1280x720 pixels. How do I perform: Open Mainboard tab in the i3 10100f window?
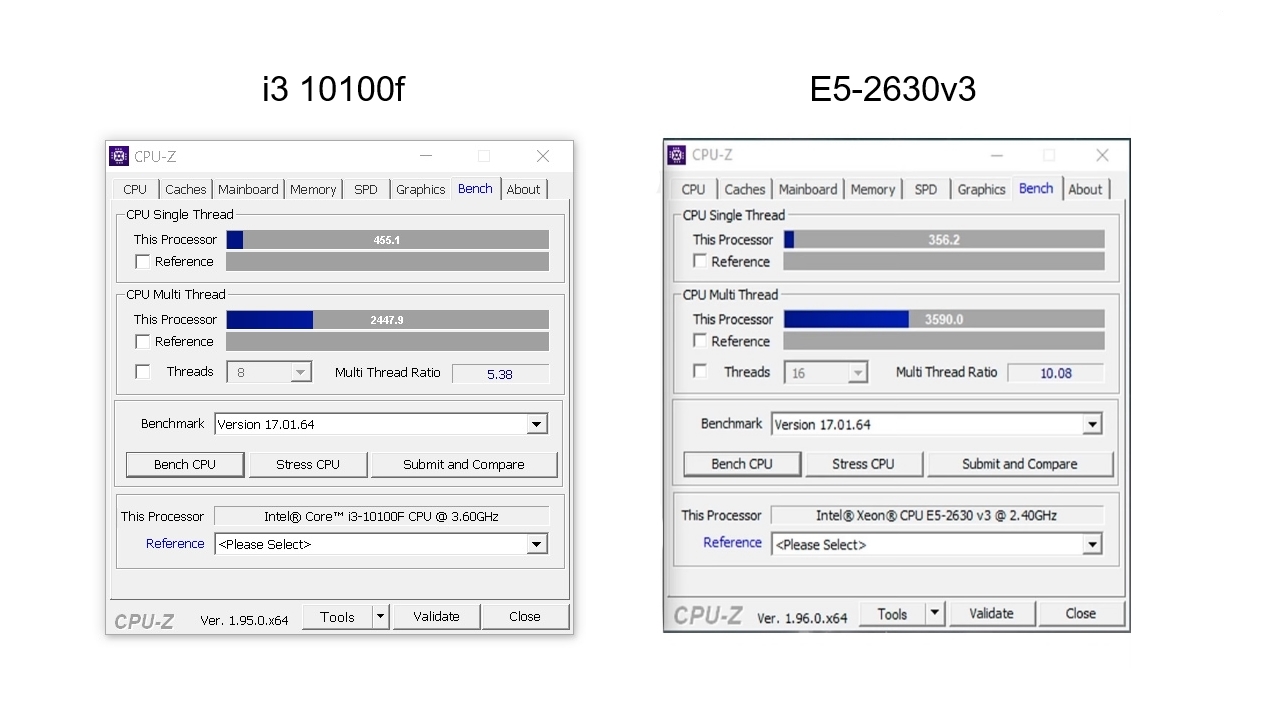[248, 189]
